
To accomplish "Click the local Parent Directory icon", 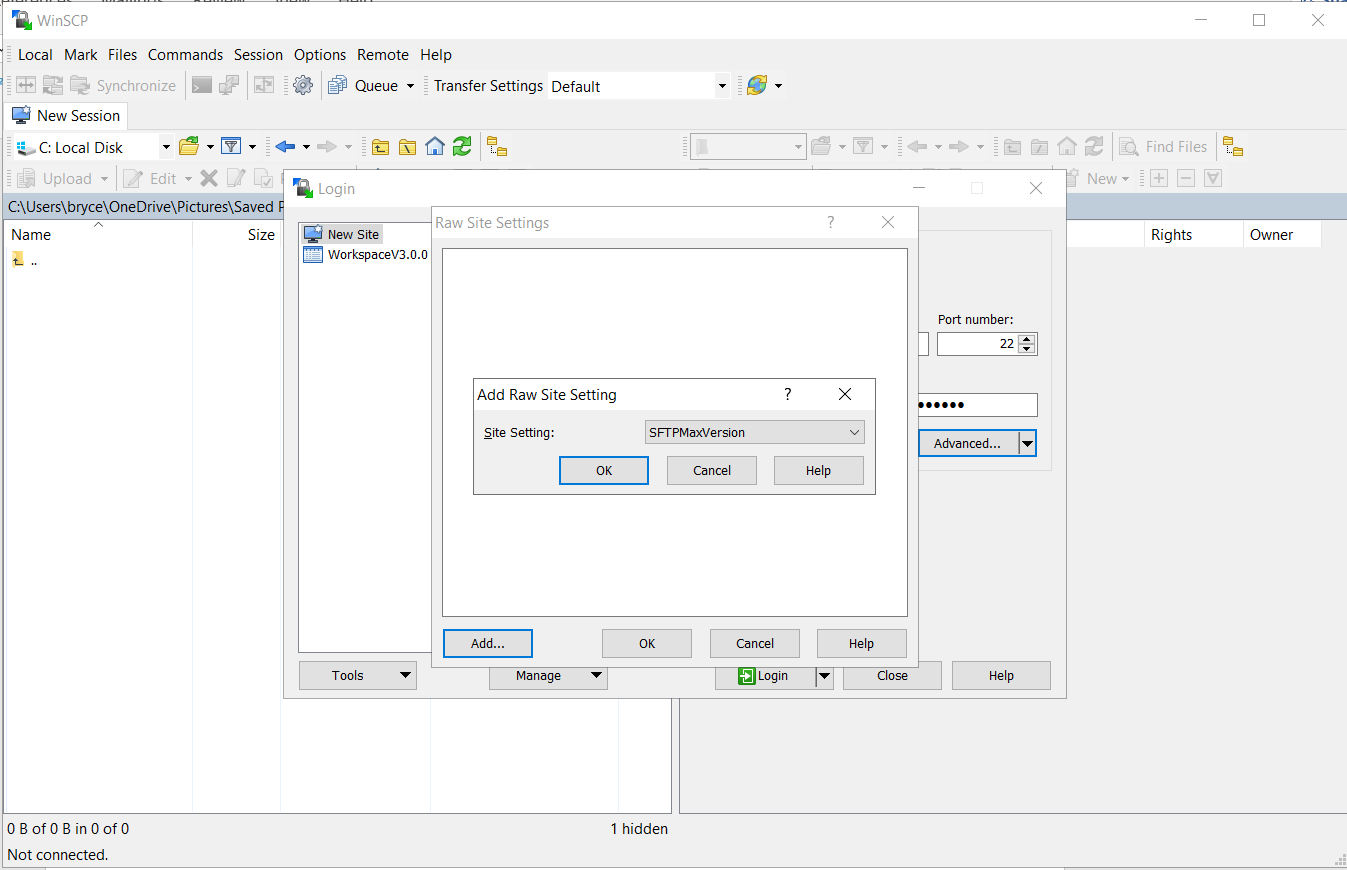I will (381, 147).
